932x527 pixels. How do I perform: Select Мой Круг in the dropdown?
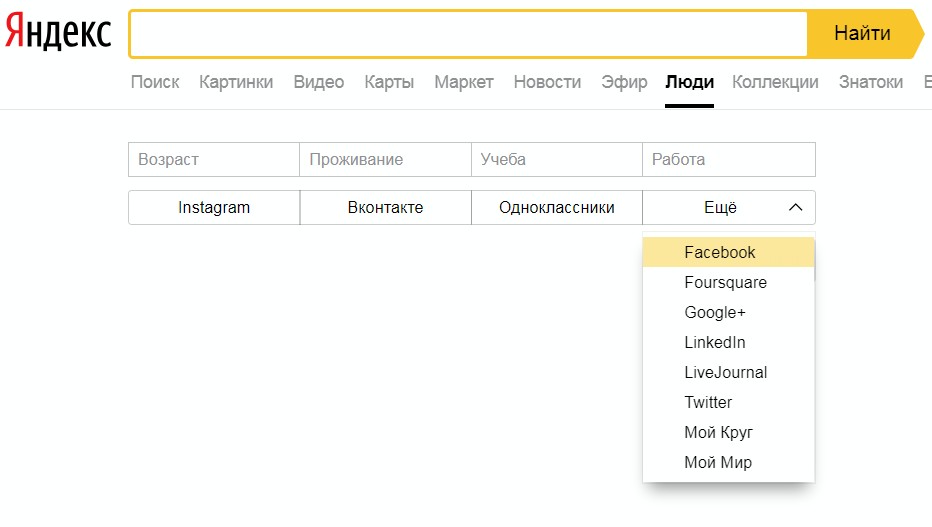click(x=728, y=432)
